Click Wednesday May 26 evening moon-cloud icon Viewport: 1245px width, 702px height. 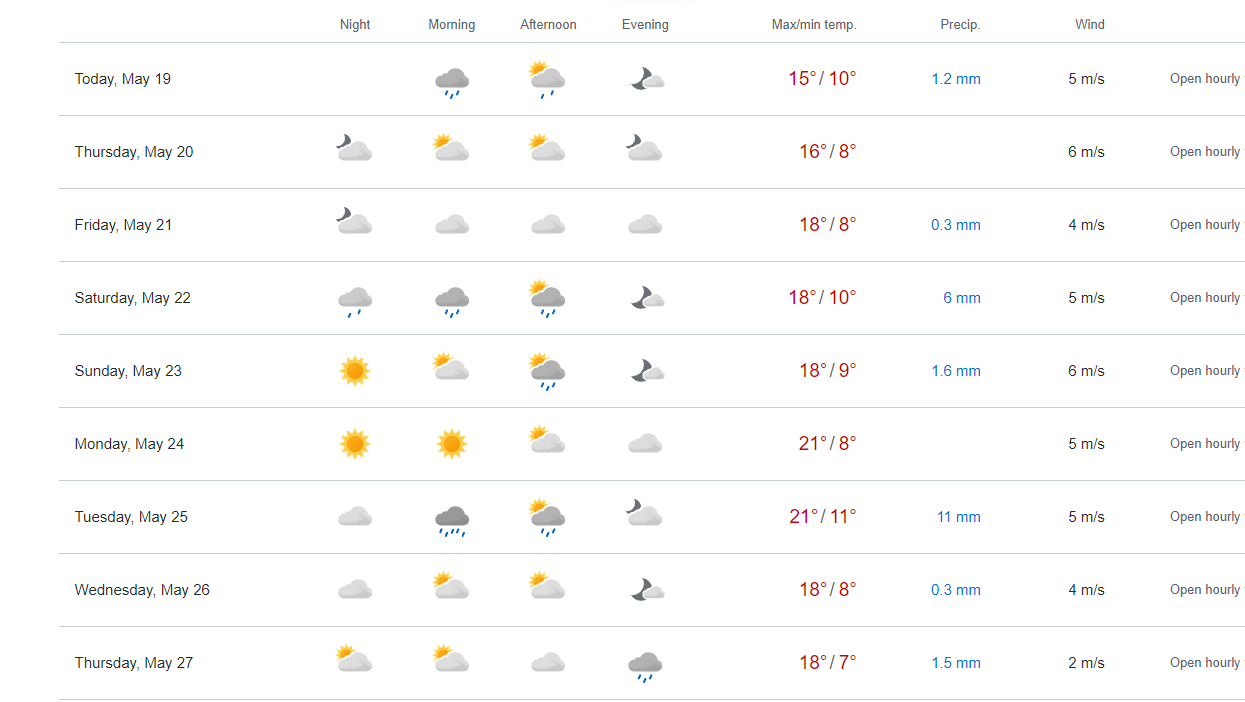pyautogui.click(x=646, y=590)
